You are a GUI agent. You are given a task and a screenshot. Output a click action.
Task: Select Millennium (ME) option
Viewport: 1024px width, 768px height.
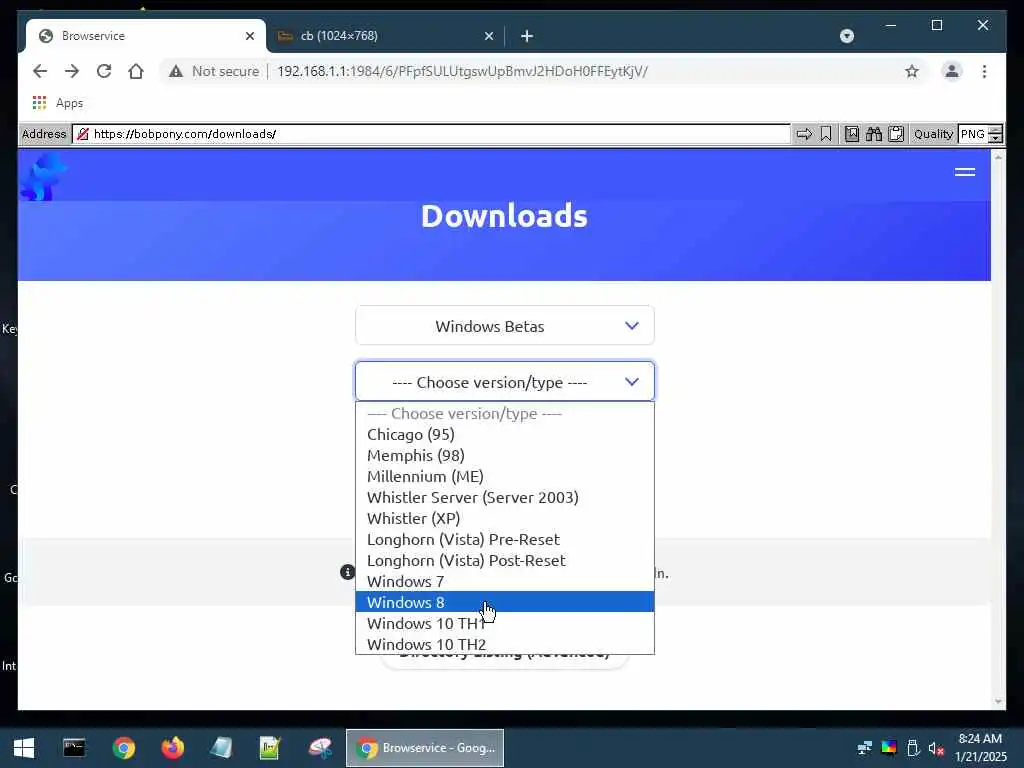click(x=505, y=476)
